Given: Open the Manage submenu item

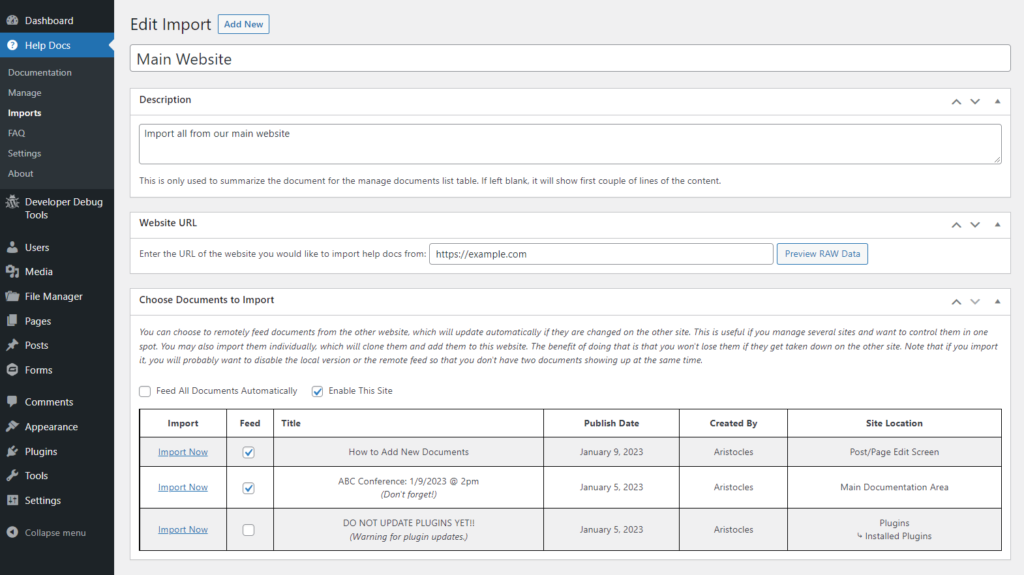Looking at the screenshot, I should [x=25, y=93].
